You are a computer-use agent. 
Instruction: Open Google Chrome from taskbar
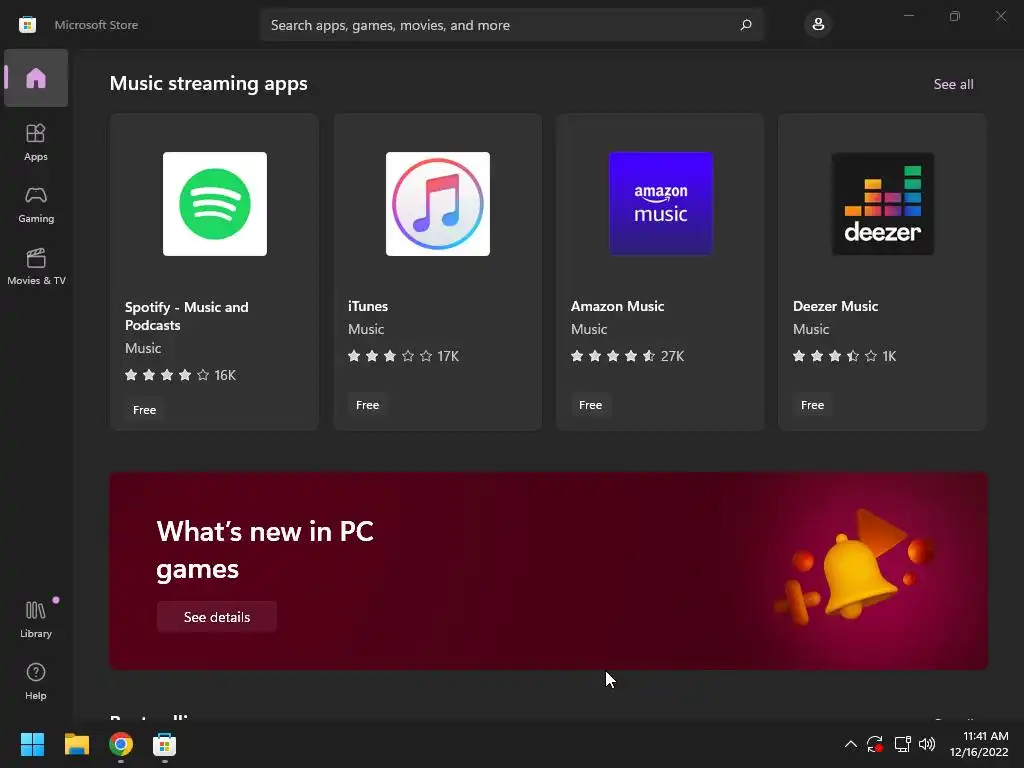[121, 744]
